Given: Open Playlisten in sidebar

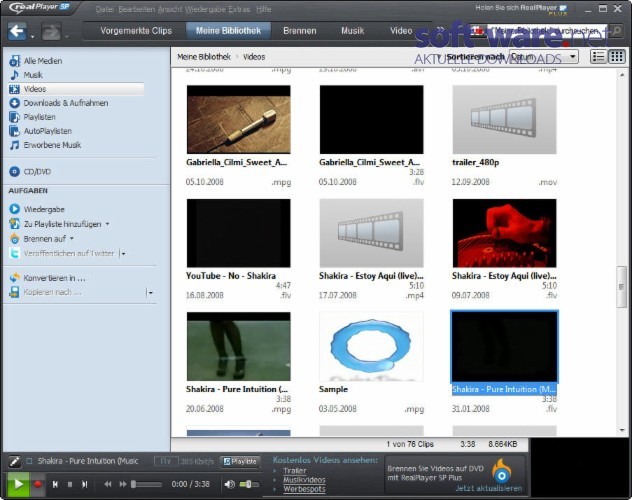Looking at the screenshot, I should [39, 117].
